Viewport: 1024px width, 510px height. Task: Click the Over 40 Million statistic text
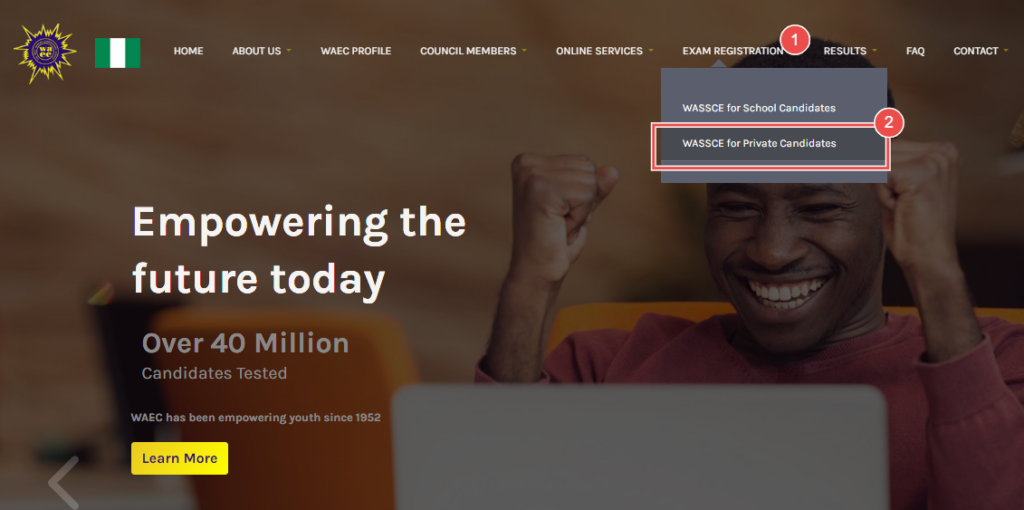coord(246,343)
